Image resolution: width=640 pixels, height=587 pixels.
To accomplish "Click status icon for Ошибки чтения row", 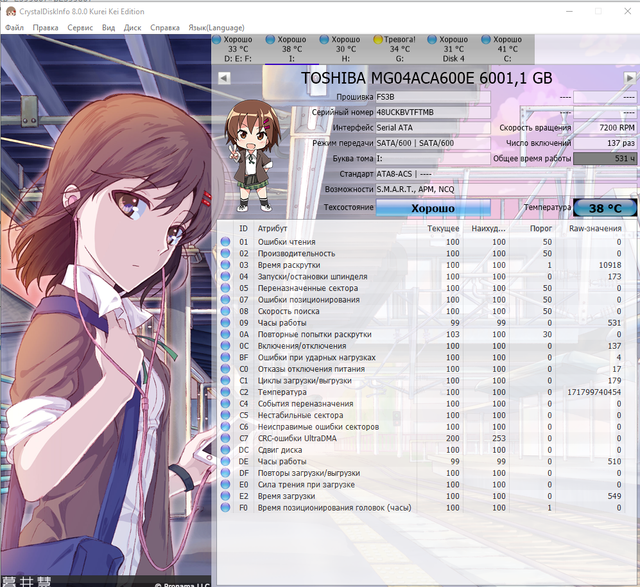I will [225, 242].
